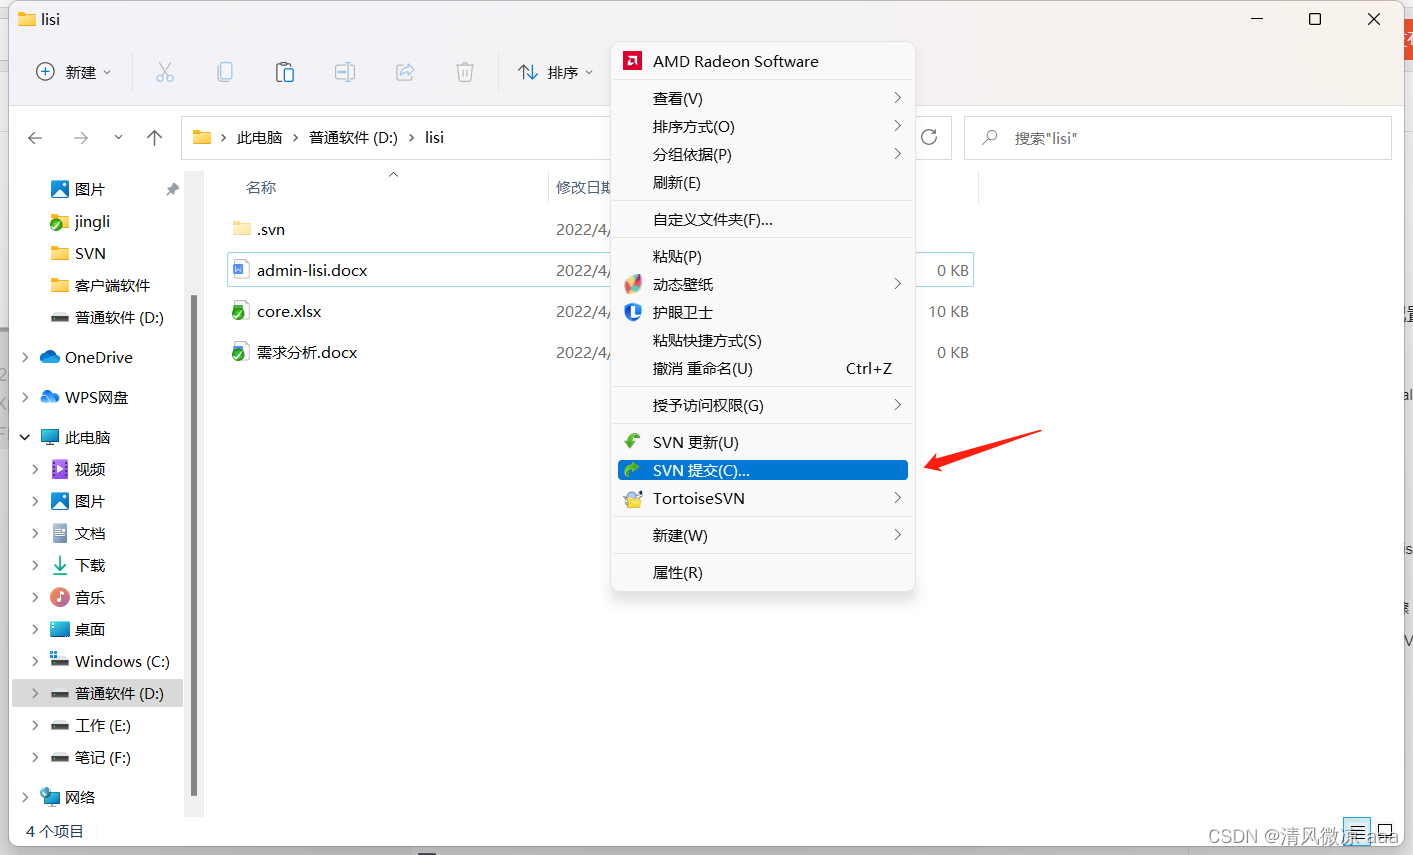The image size is (1413, 855).
Task: Click the Delete trash icon in toolbar
Action: 465,72
